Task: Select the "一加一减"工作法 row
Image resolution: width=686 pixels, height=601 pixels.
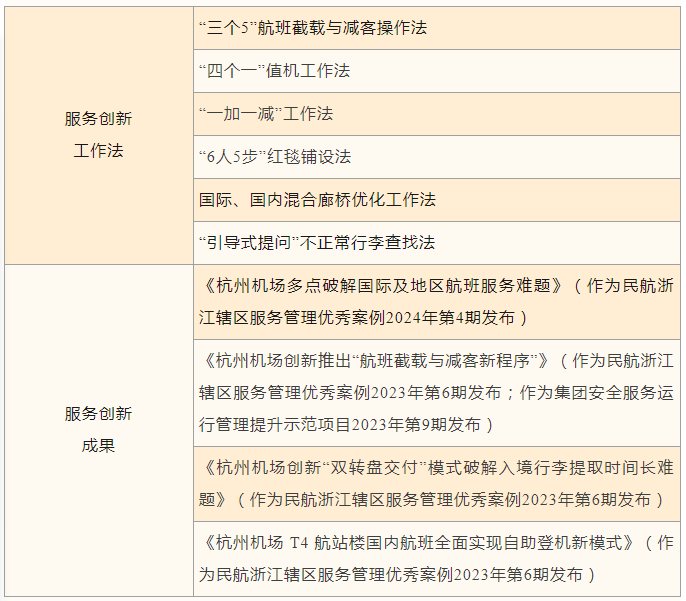Action: (437, 114)
